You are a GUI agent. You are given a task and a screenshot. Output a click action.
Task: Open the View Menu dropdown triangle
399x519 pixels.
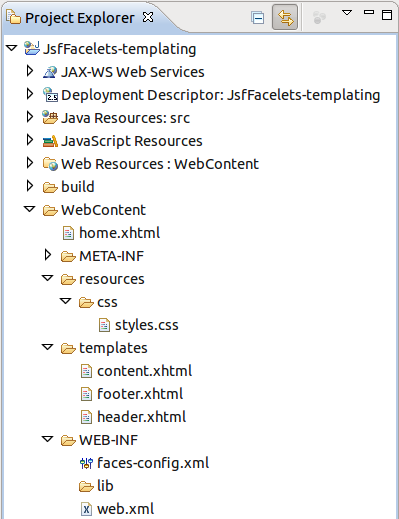(x=347, y=13)
